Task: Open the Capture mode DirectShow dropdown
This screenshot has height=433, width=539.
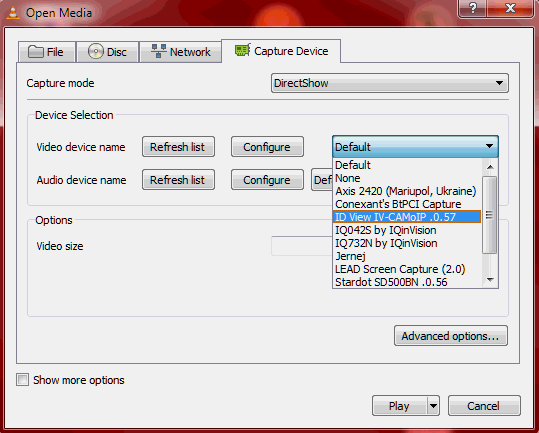Action: (x=390, y=83)
